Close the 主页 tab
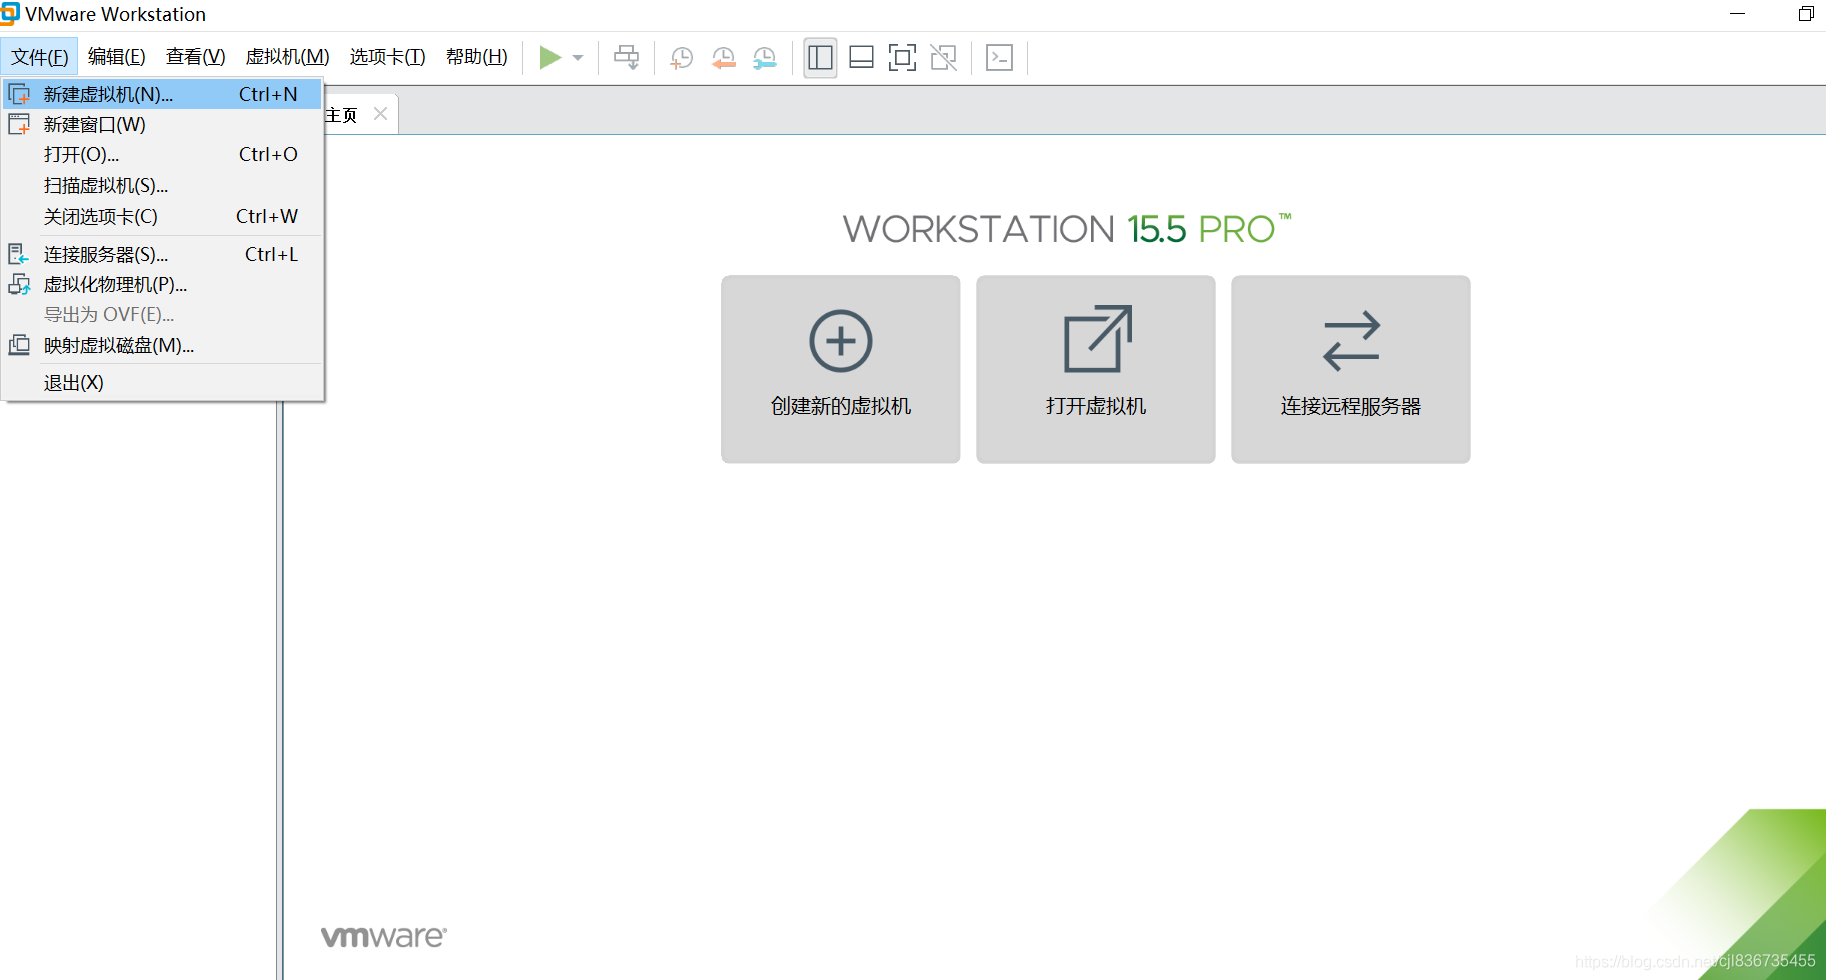Image resolution: width=1826 pixels, height=980 pixels. point(380,114)
